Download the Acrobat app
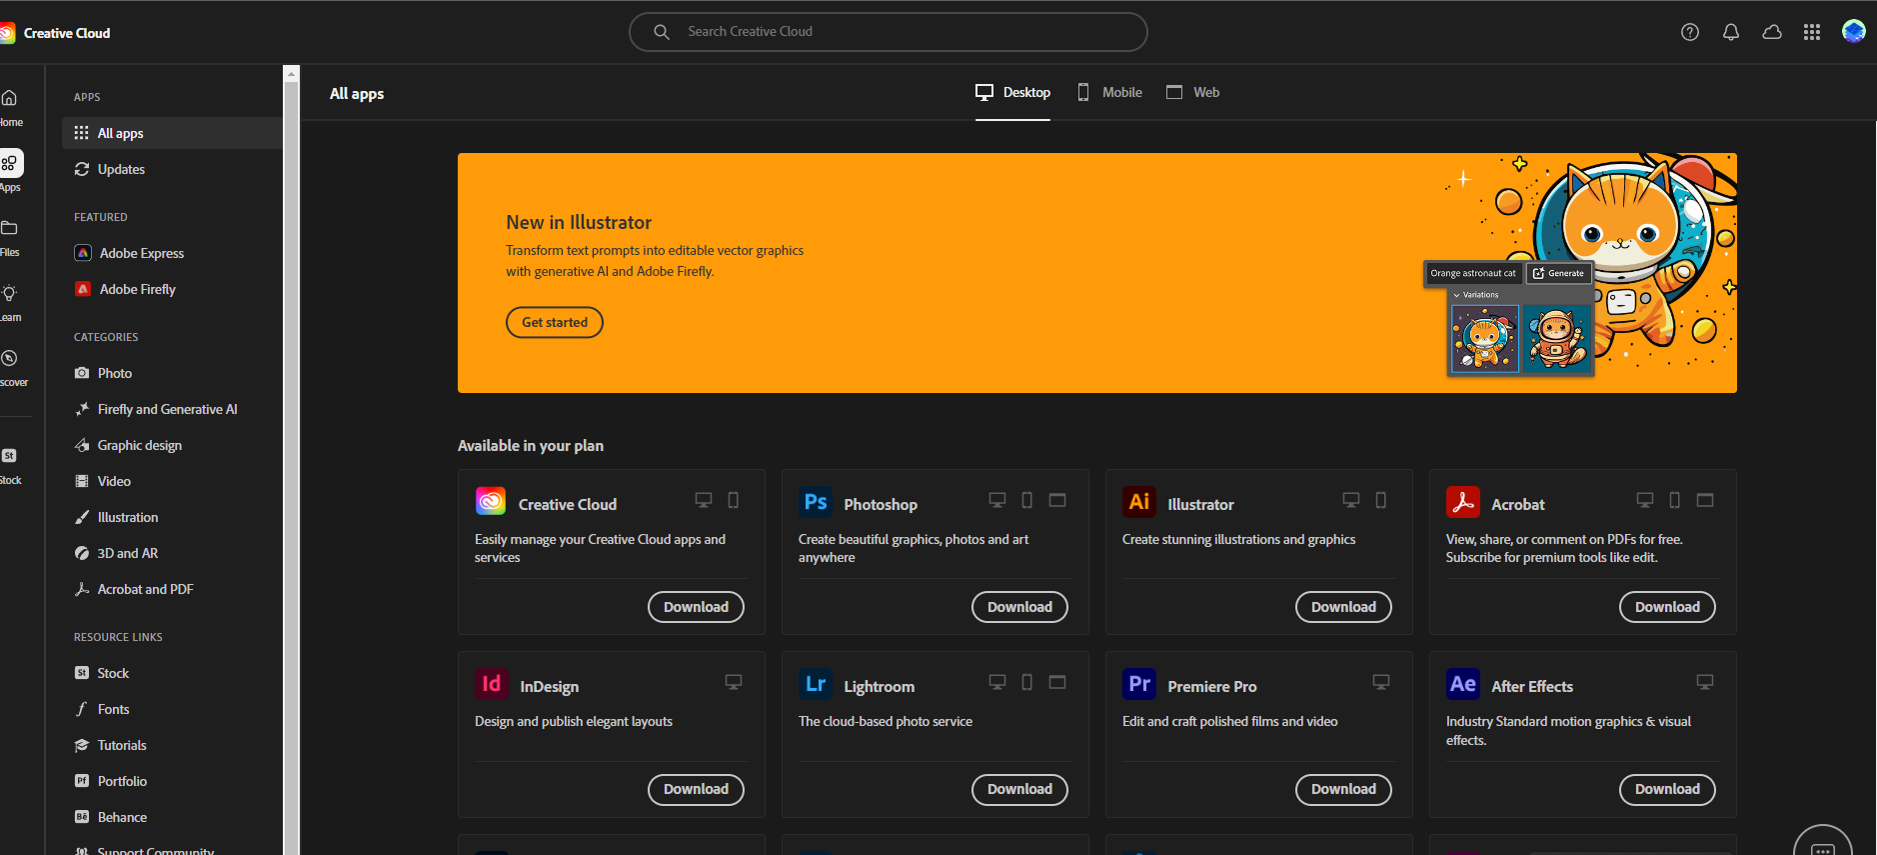 tap(1667, 607)
